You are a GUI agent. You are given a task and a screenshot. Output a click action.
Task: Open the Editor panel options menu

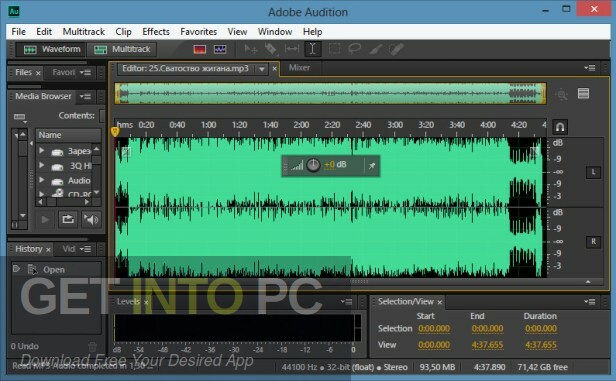click(590, 68)
